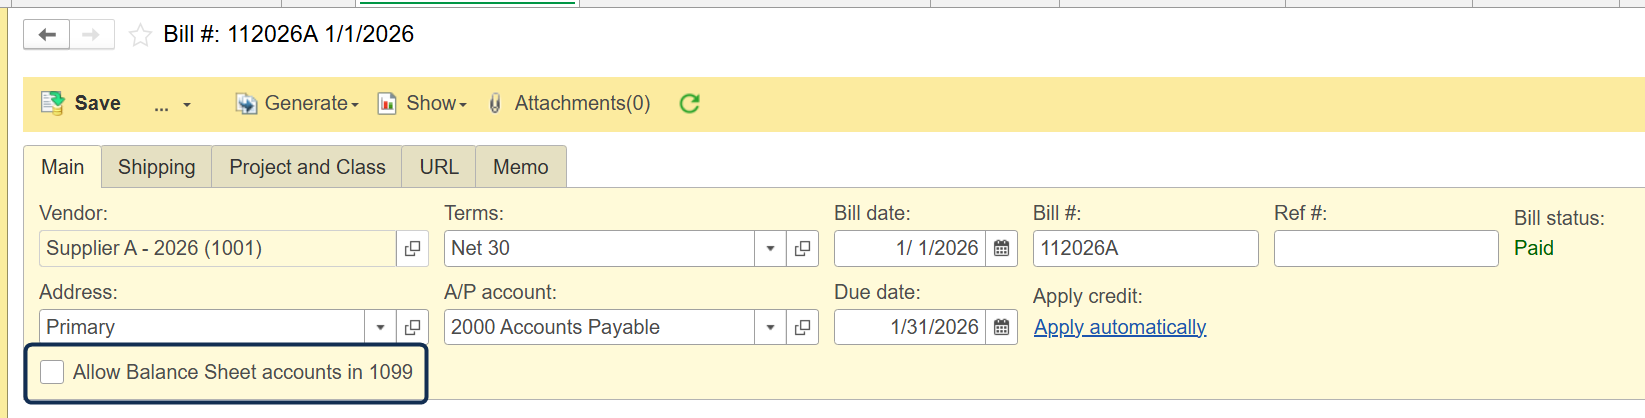Save the bill
The width and height of the screenshot is (1645, 418).
[x=81, y=103]
